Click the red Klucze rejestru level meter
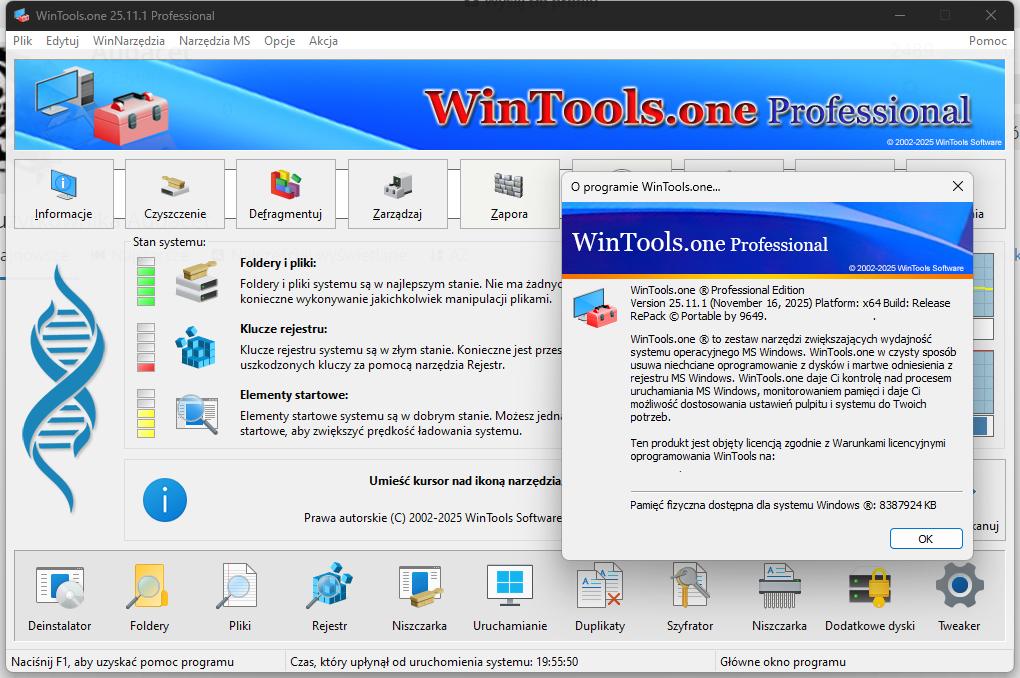Screen dimensions: 1020x678 pos(146,347)
